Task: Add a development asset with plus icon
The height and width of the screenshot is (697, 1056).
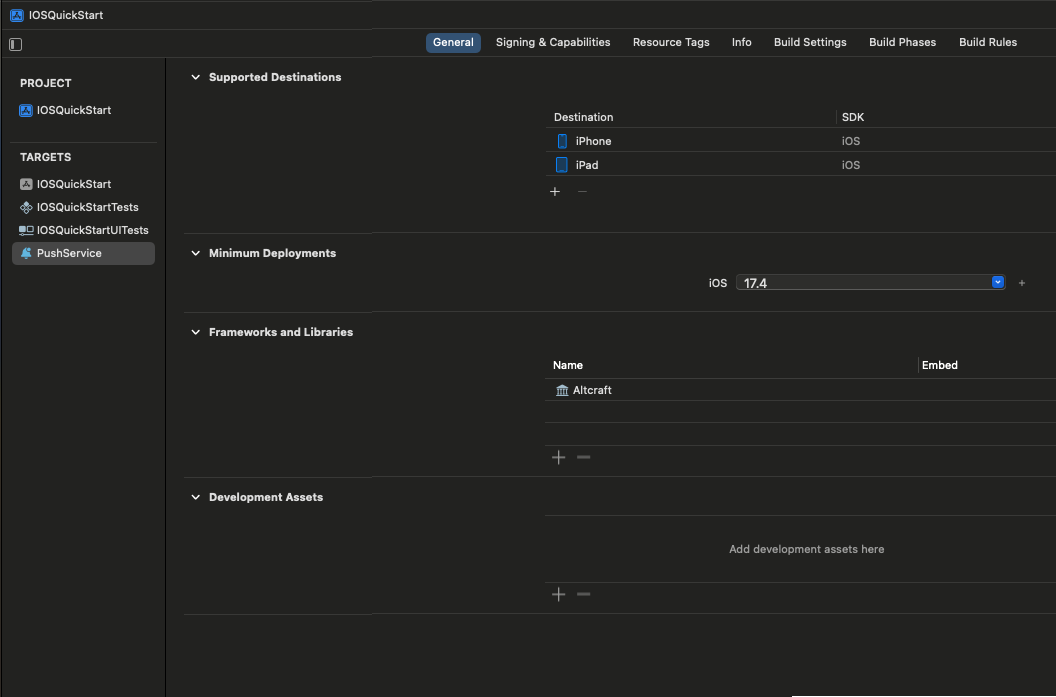Action: coord(558,594)
